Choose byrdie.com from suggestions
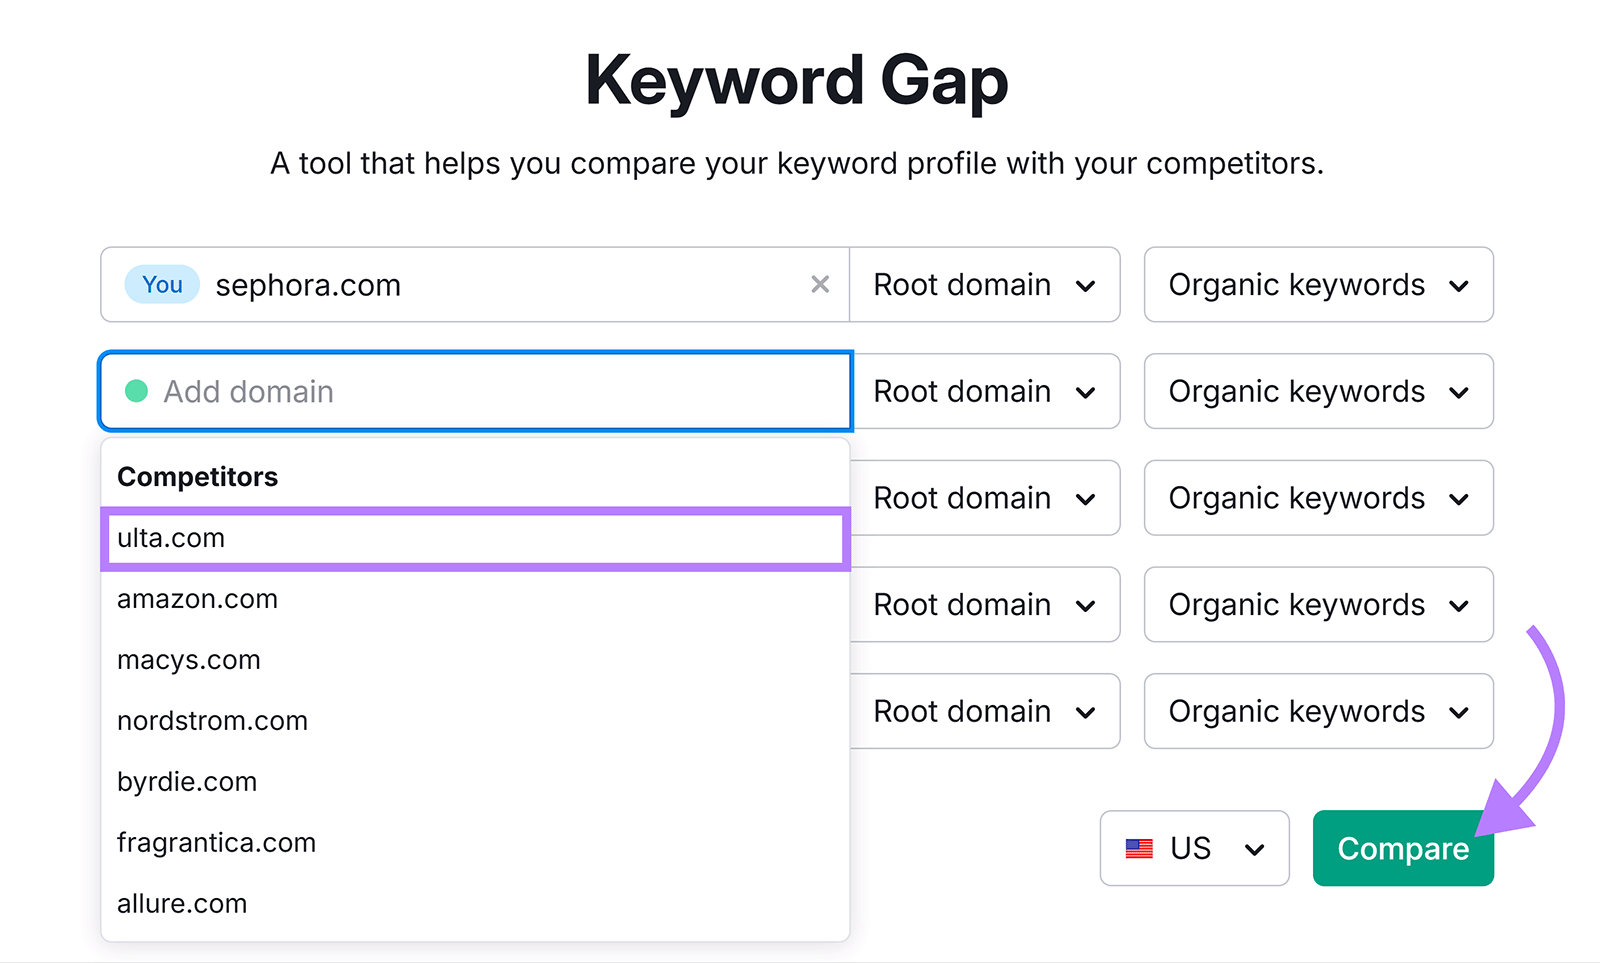Screen dimensions: 1600x963 [x=186, y=781]
